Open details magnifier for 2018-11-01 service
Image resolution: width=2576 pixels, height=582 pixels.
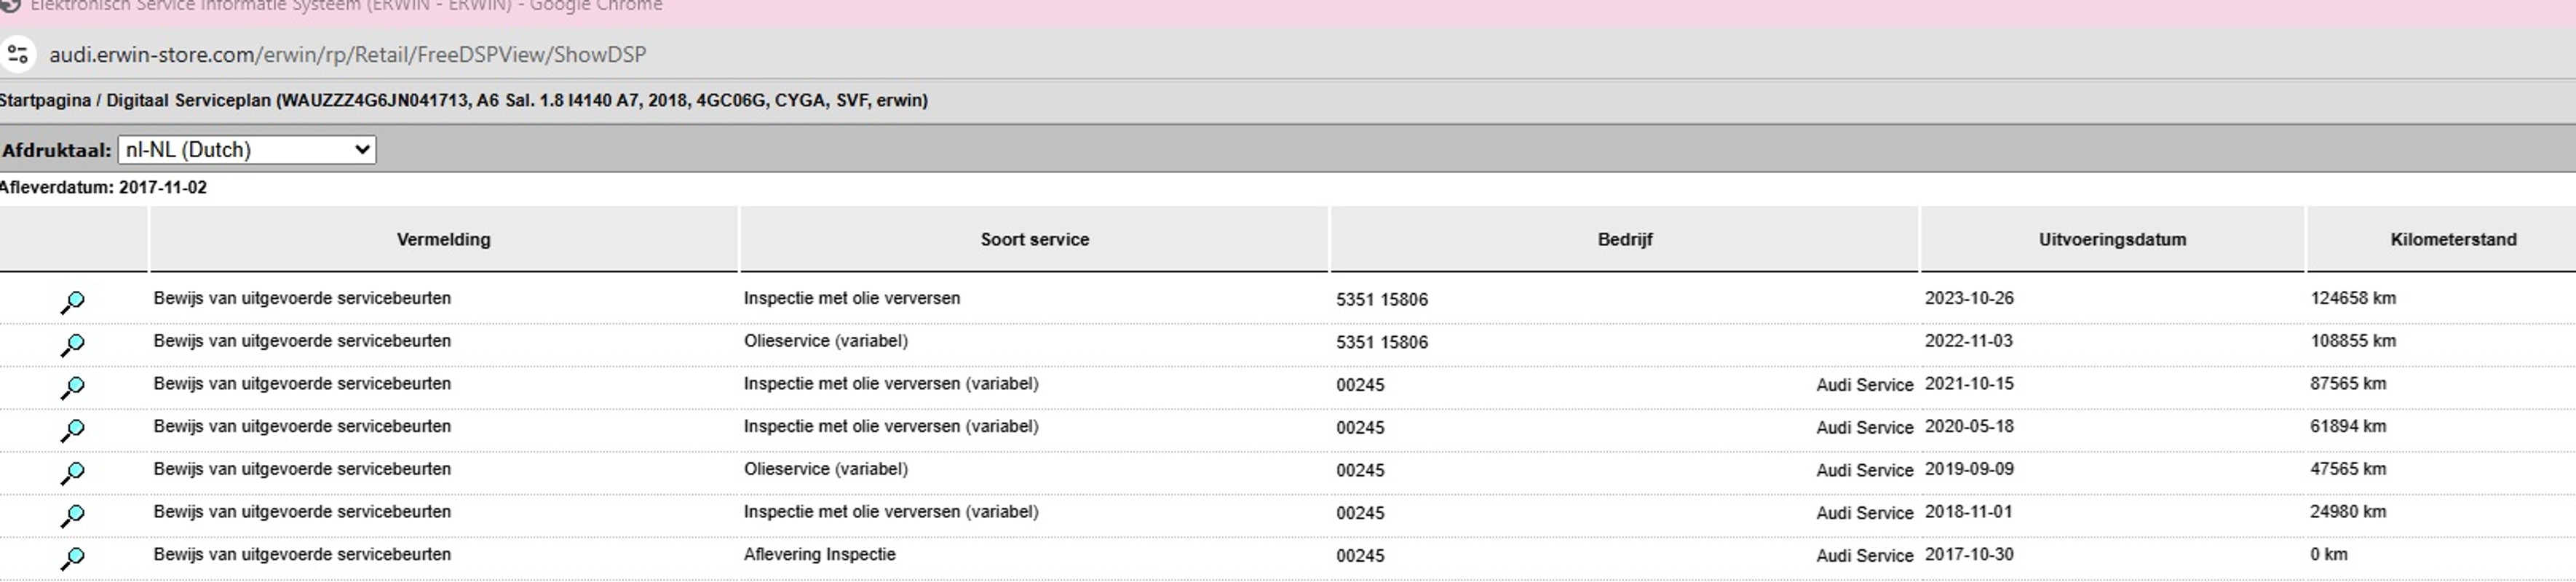click(x=73, y=515)
